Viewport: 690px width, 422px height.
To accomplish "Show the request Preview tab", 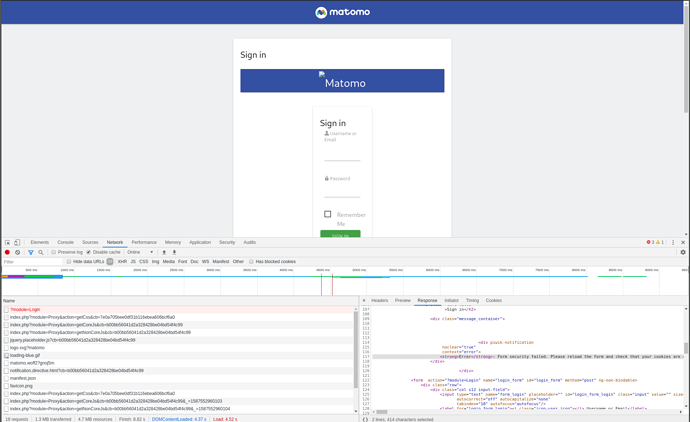I will [403, 301].
